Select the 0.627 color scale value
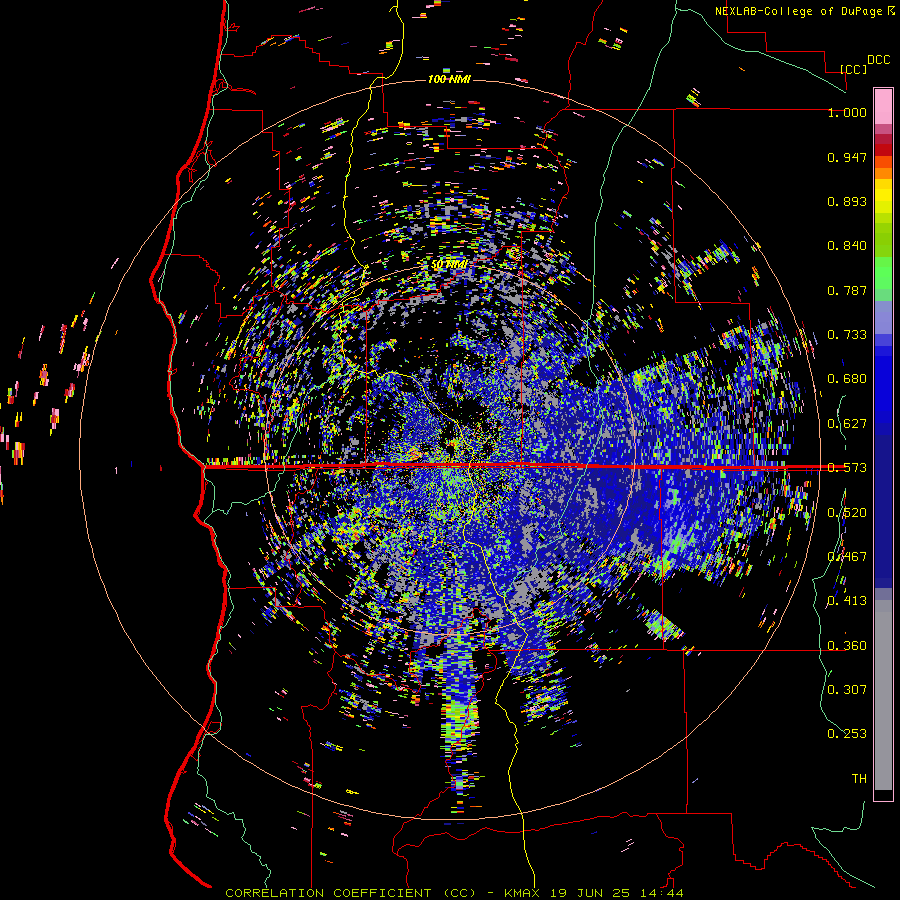The image size is (900, 900). pos(847,424)
